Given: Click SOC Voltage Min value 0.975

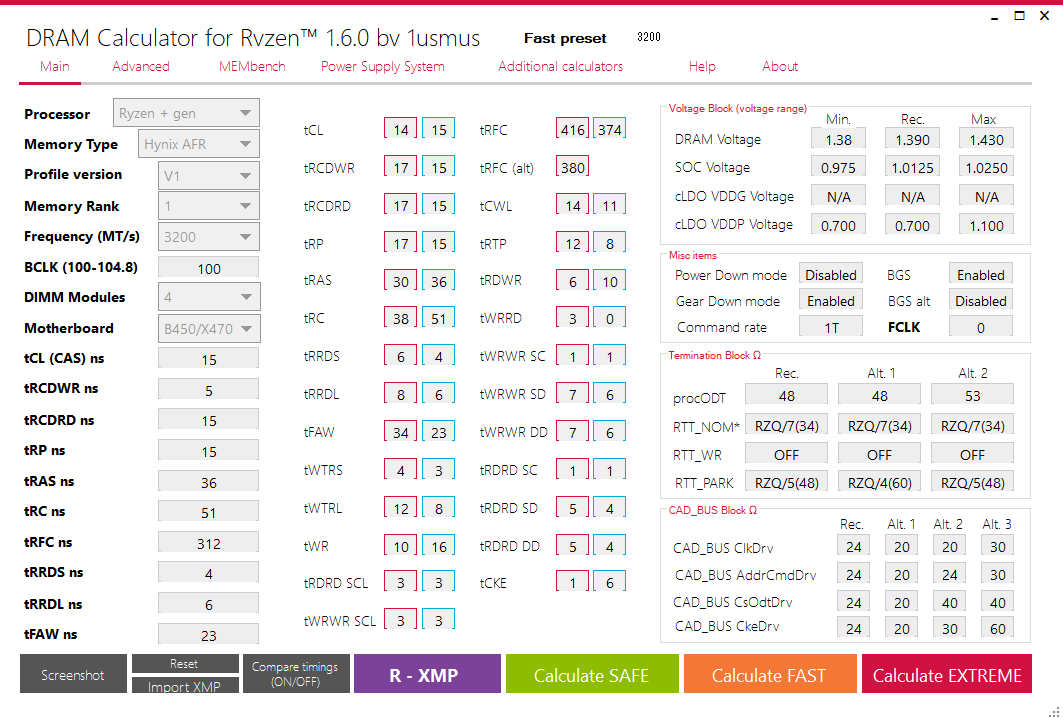Looking at the screenshot, I should (x=838, y=167).
